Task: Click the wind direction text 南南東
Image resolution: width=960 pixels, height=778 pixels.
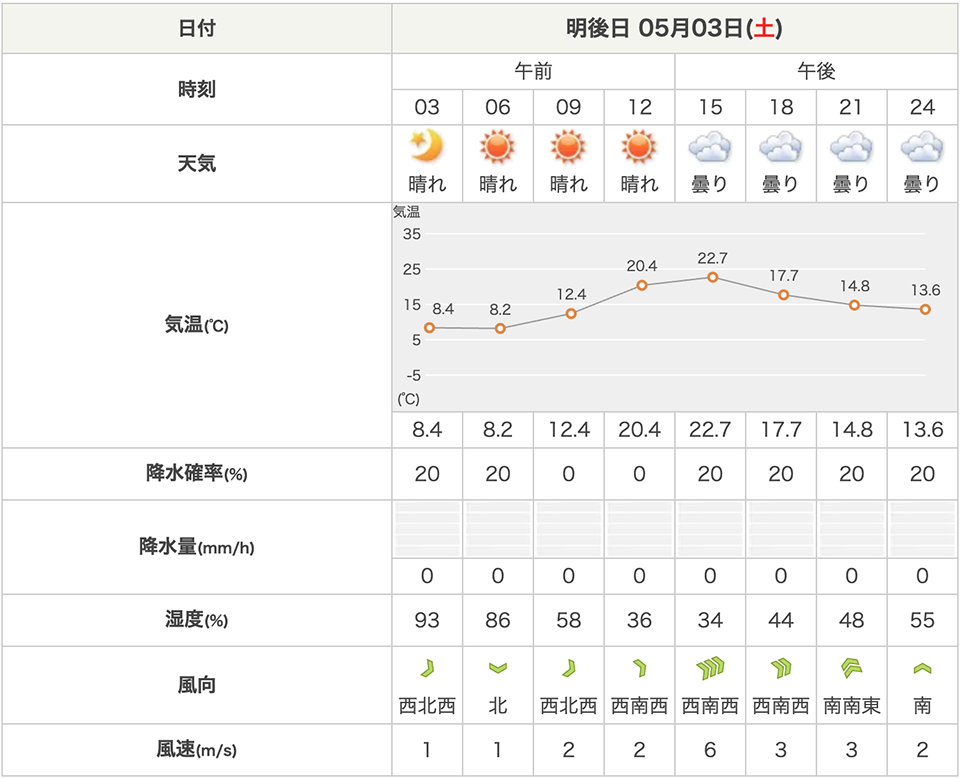Action: (x=852, y=706)
